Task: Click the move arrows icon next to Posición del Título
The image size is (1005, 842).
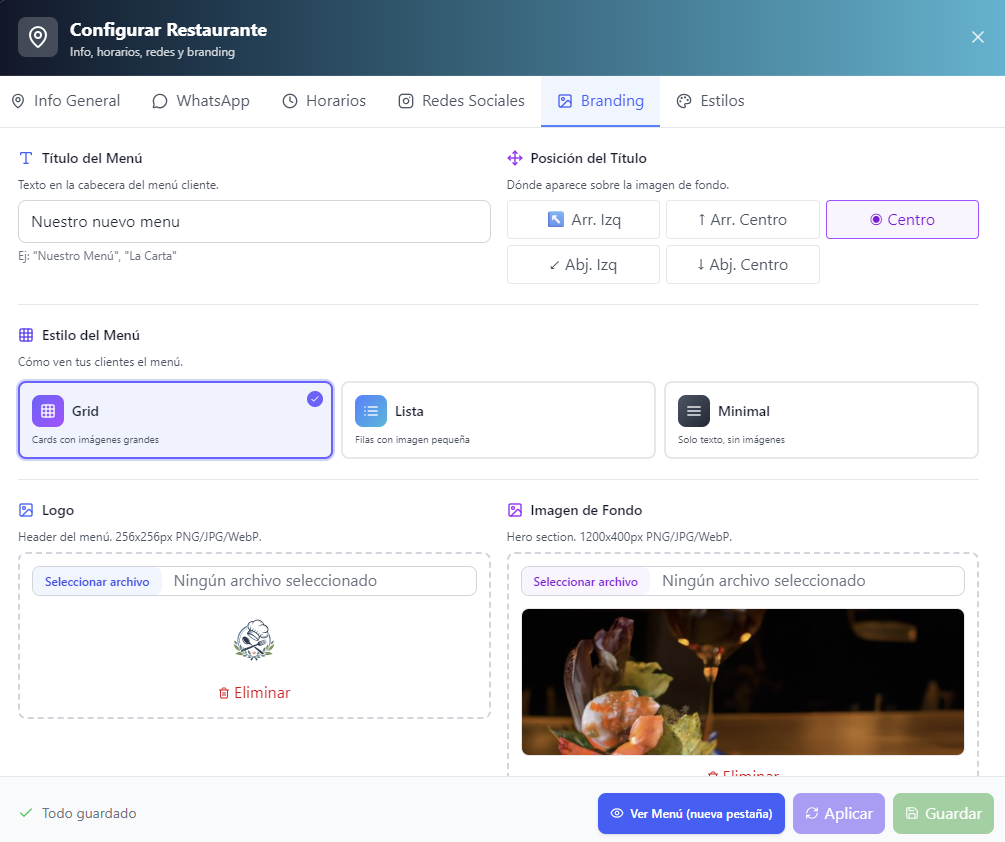Action: pos(514,157)
